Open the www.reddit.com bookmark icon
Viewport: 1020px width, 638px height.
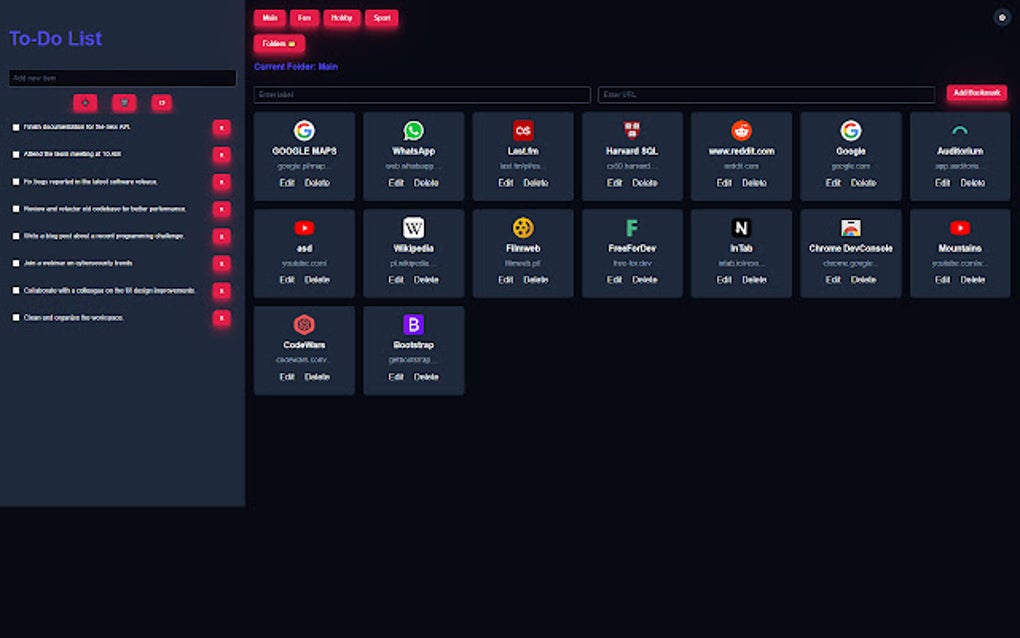click(741, 131)
